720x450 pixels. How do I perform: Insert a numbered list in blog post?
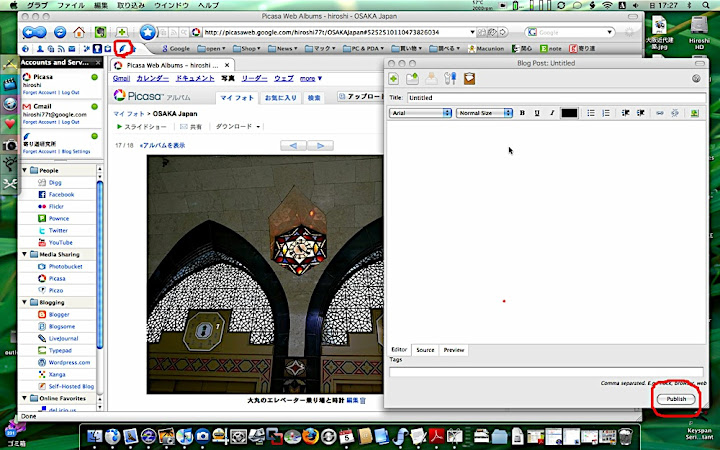click(605, 113)
